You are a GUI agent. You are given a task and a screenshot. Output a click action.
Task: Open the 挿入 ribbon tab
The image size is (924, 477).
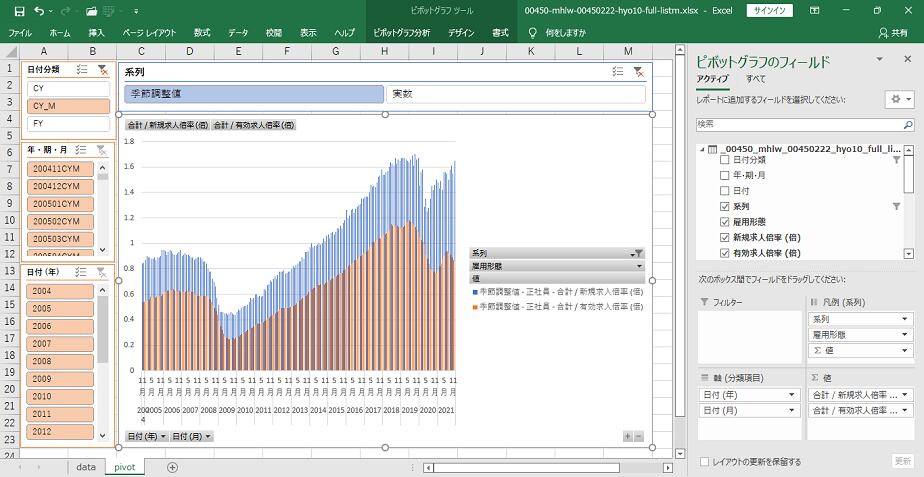tap(96, 33)
